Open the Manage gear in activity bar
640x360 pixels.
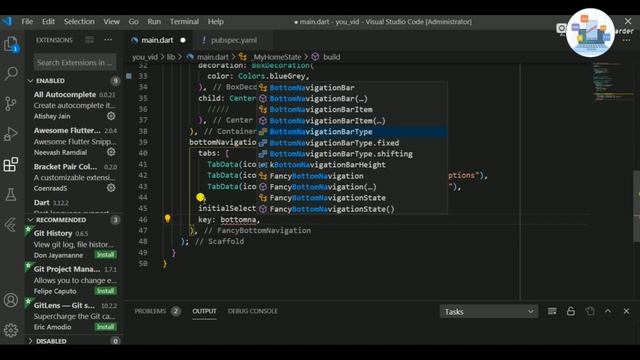(x=11, y=330)
